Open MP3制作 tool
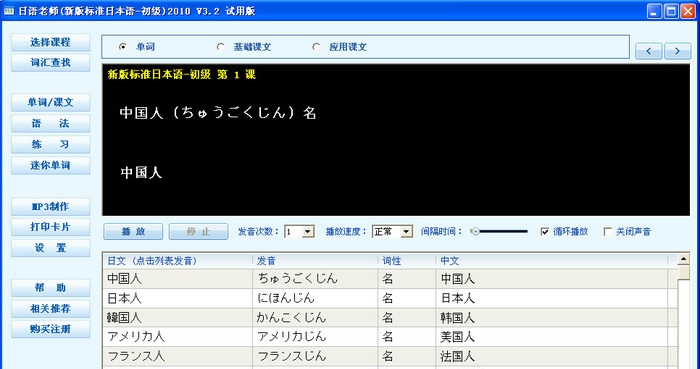This screenshot has width=700, height=369. click(50, 207)
